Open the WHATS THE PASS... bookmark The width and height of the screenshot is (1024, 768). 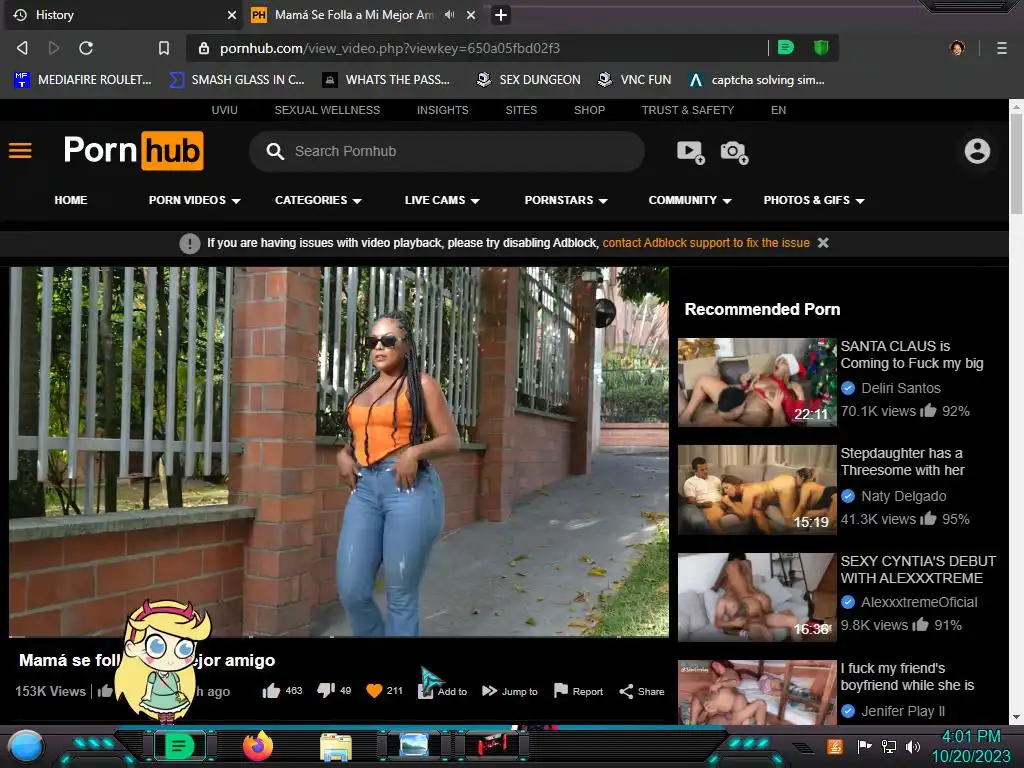pos(386,80)
